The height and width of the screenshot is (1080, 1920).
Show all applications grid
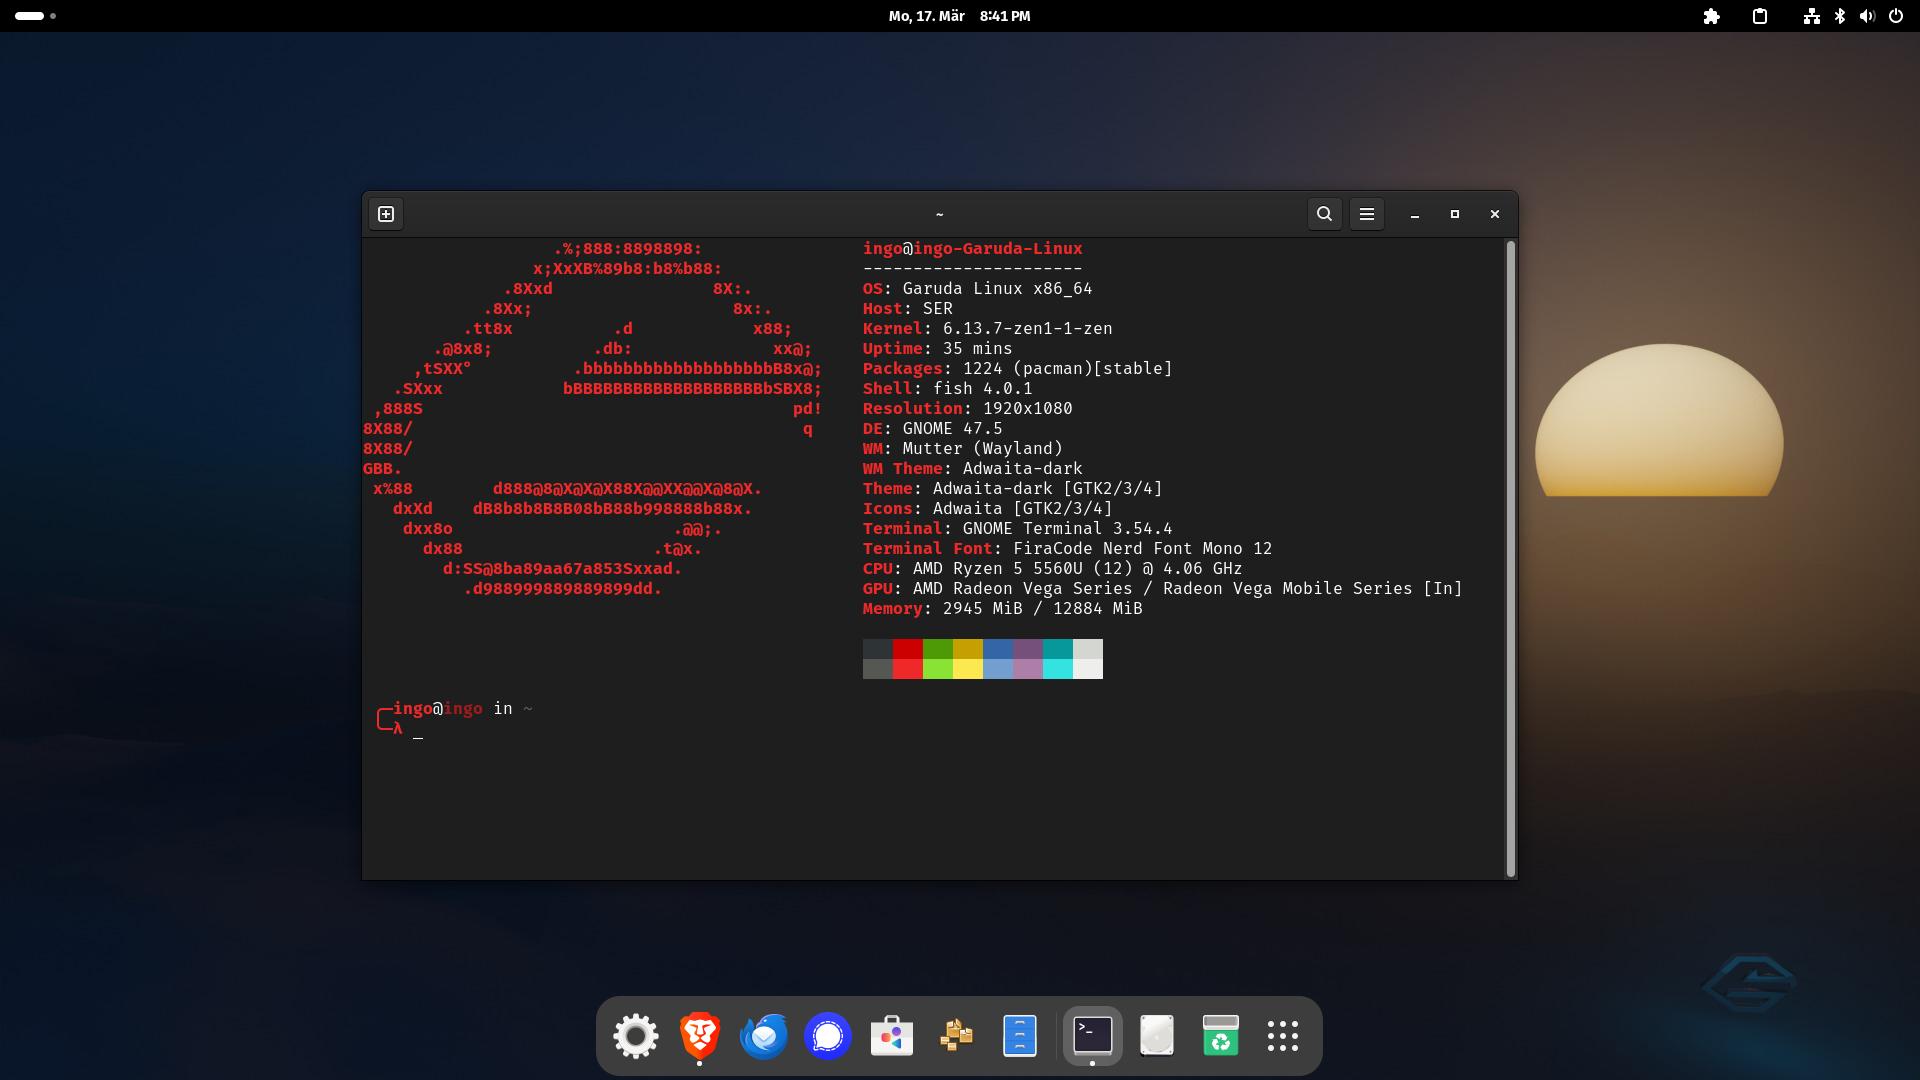pyautogui.click(x=1282, y=1035)
